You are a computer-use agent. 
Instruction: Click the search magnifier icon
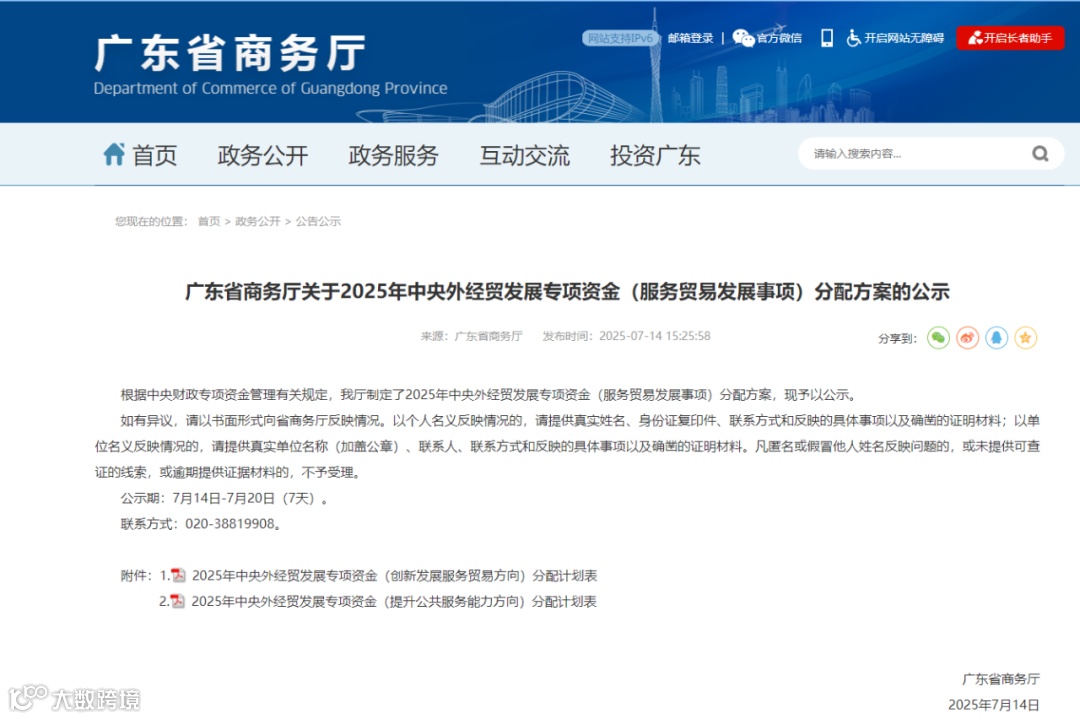point(1040,154)
